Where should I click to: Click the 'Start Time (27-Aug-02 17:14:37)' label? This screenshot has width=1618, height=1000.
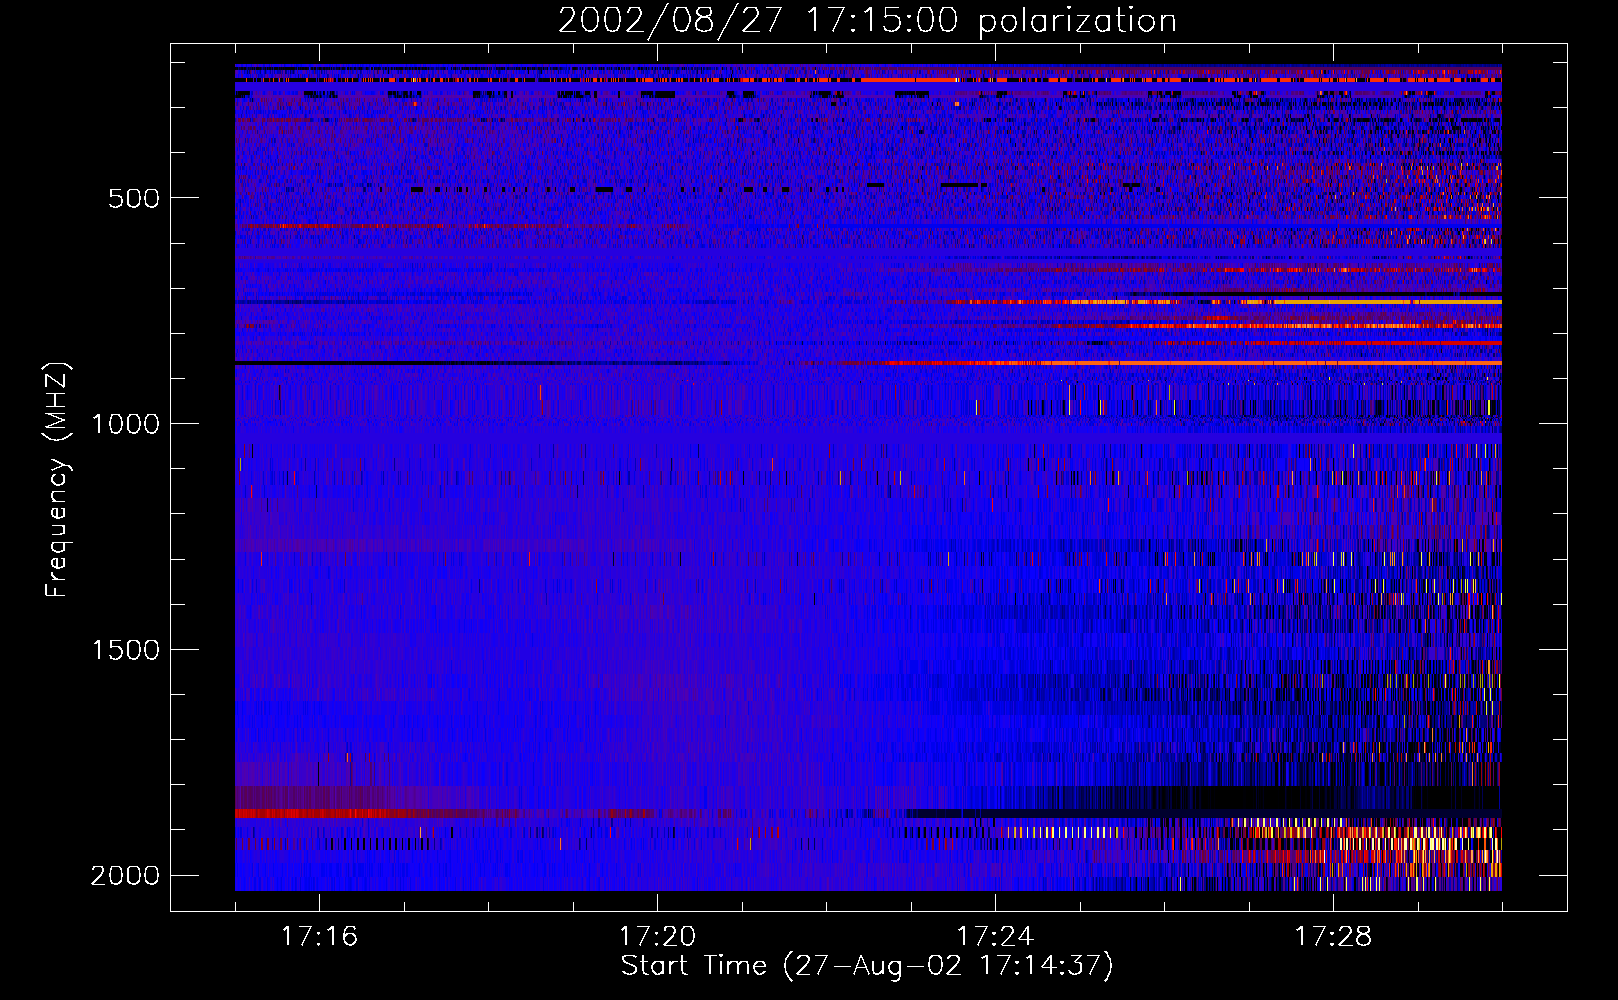point(867,966)
